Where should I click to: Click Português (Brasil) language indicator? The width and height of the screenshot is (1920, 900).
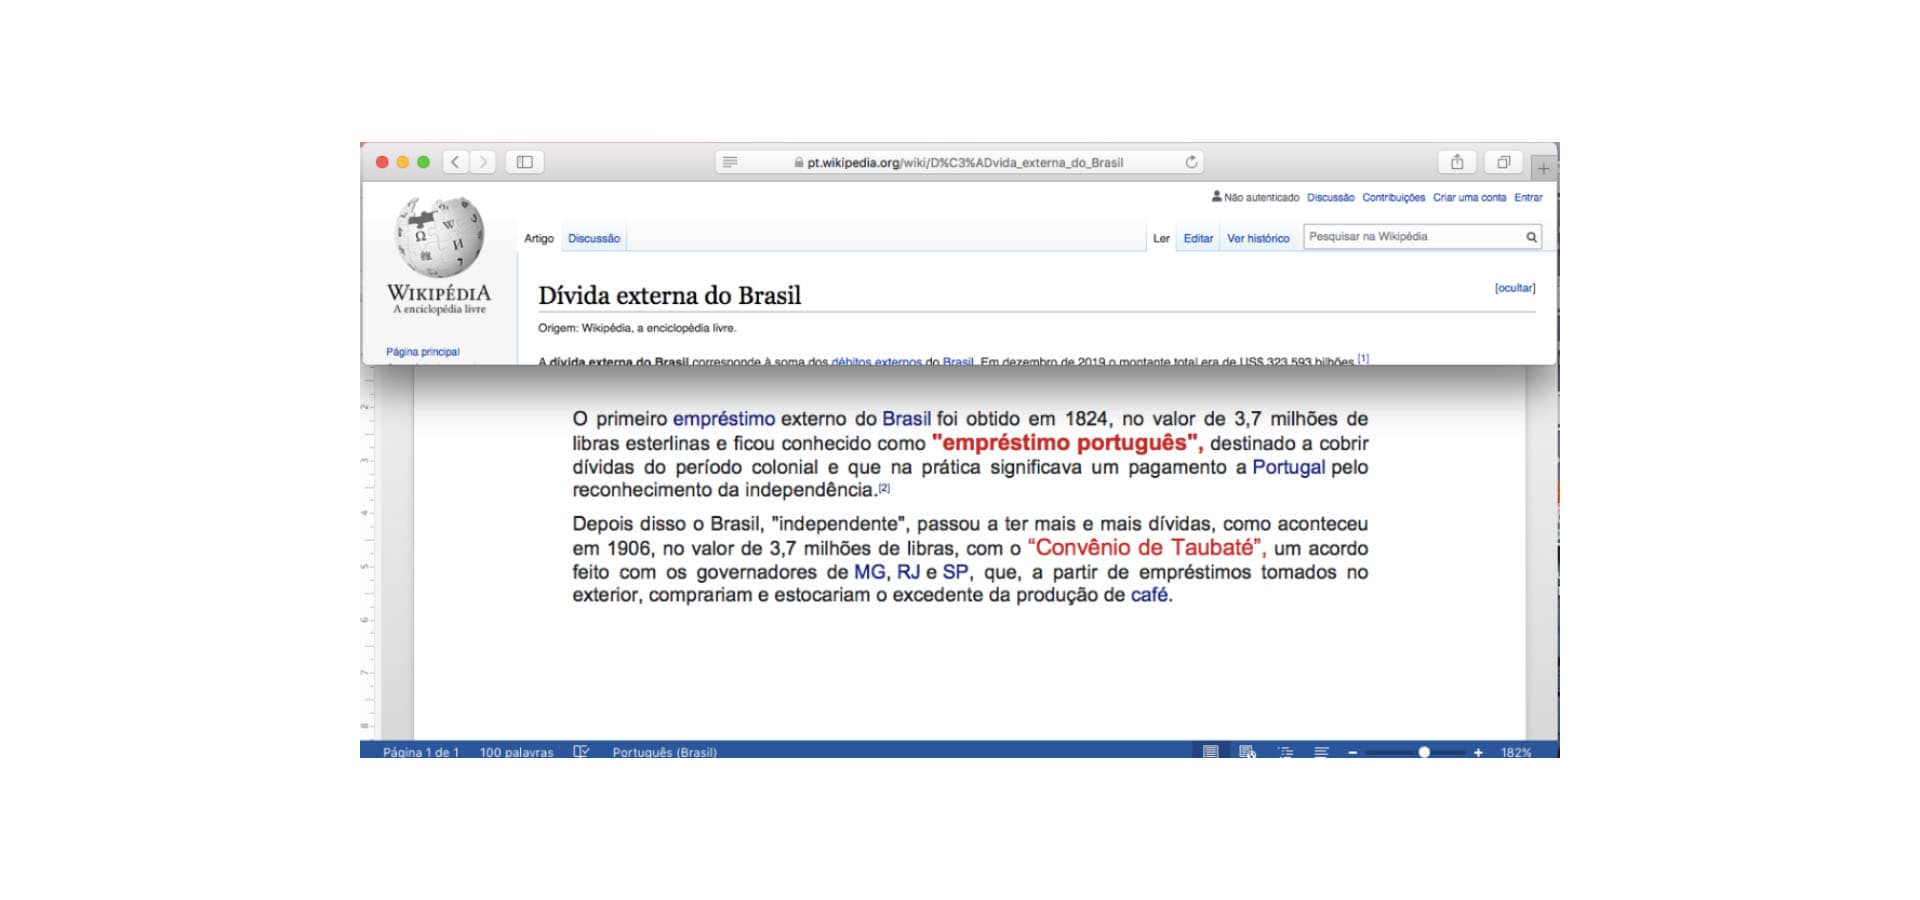point(665,752)
